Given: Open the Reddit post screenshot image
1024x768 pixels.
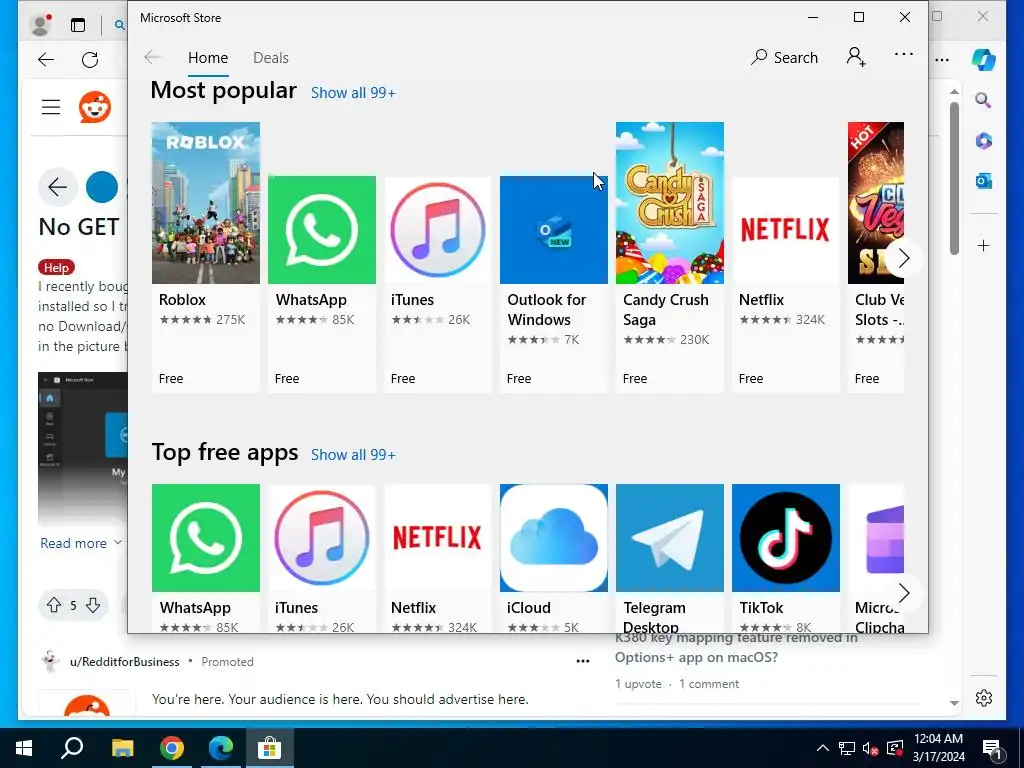Looking at the screenshot, I should 82,449.
